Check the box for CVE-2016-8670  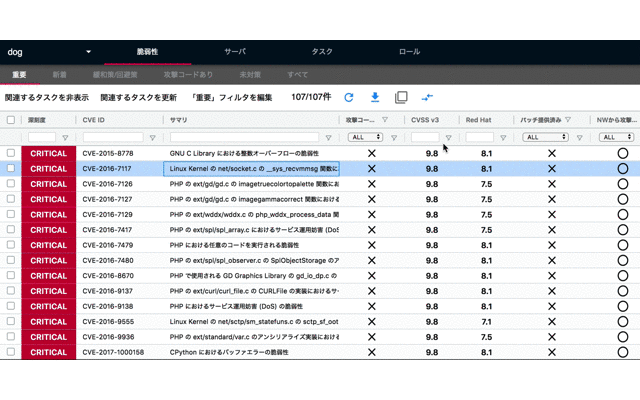click(x=11, y=276)
